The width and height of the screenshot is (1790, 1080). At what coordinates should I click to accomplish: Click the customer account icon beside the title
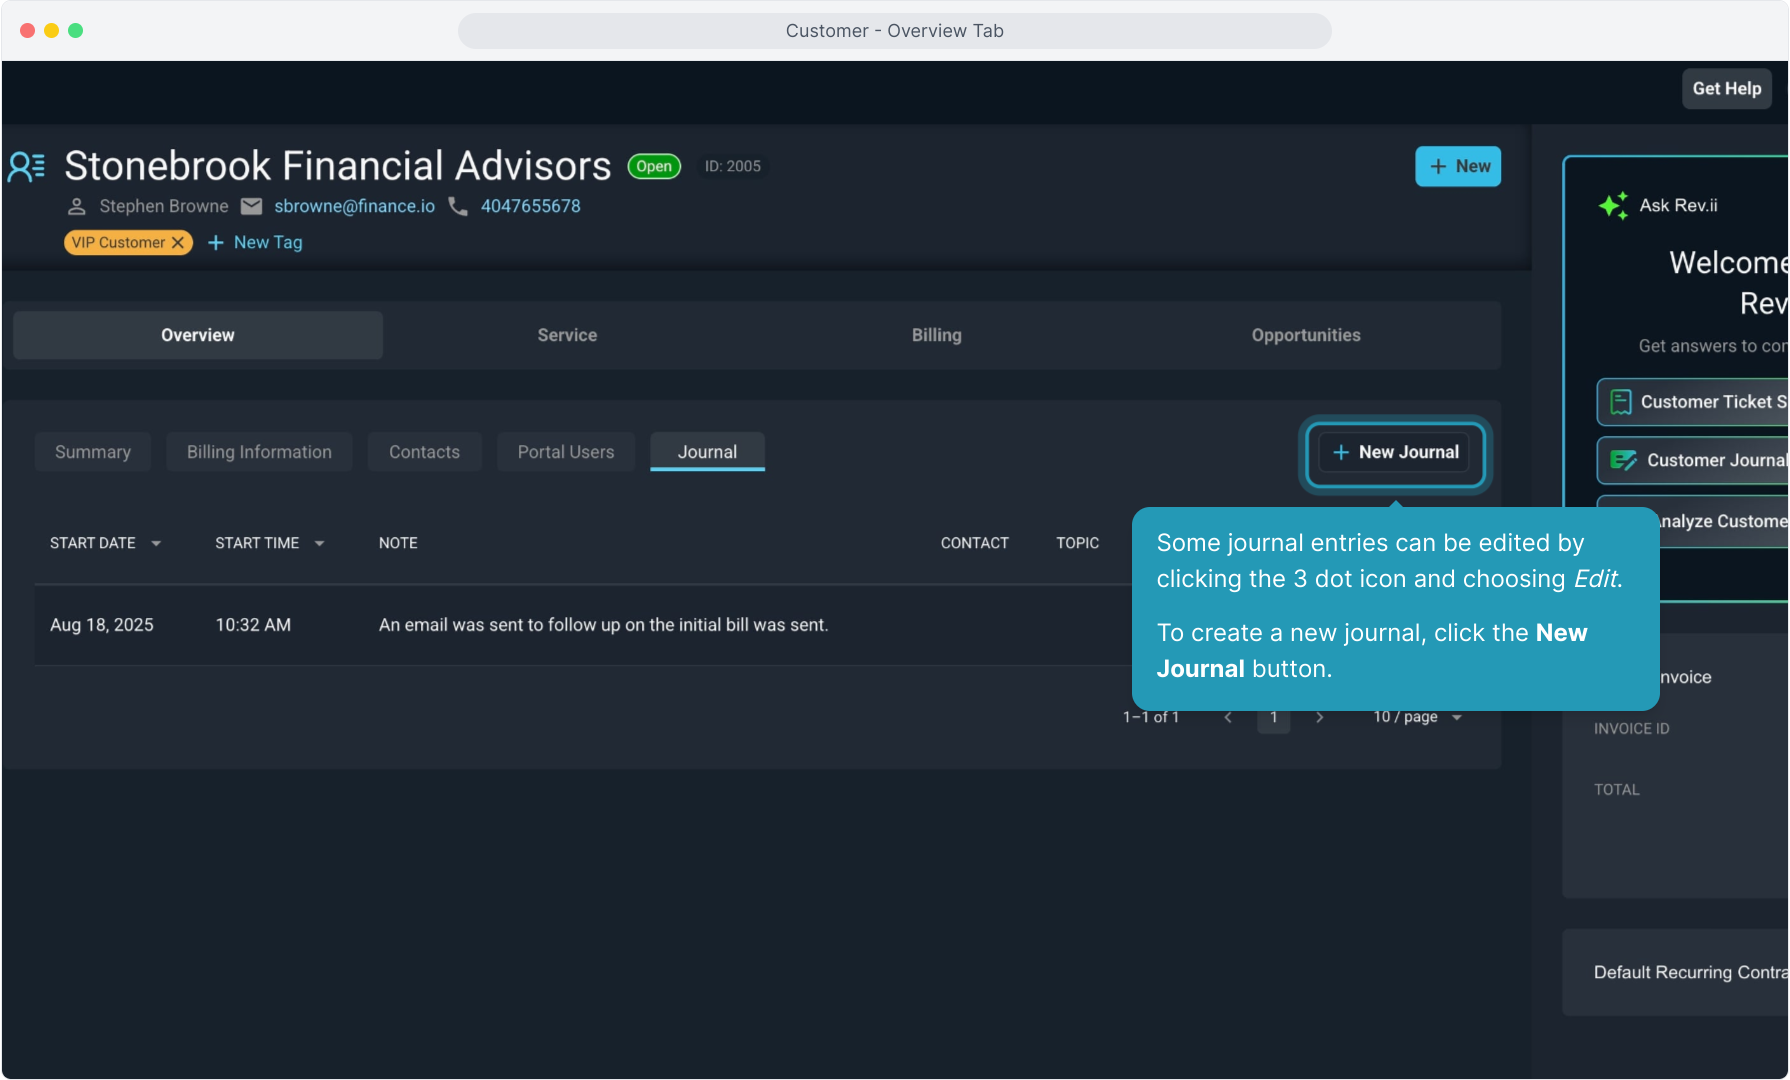27,166
